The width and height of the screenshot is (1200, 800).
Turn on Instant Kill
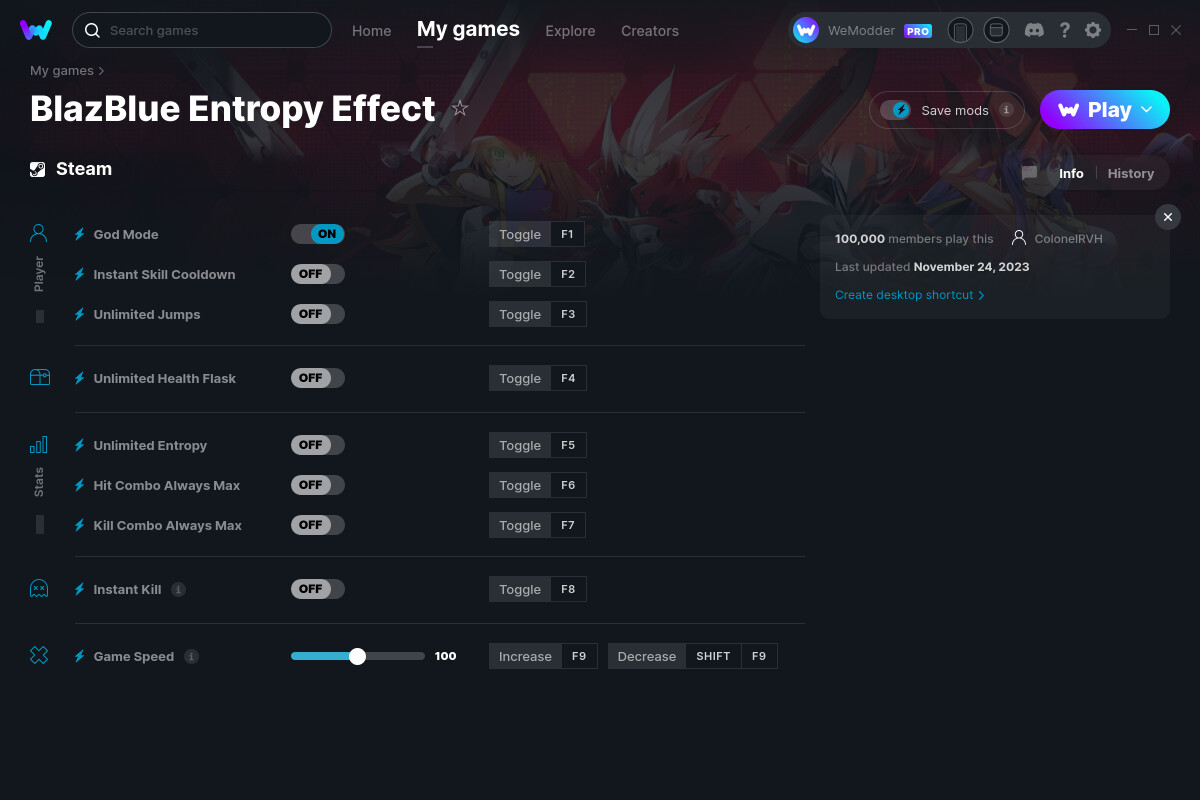tap(318, 589)
